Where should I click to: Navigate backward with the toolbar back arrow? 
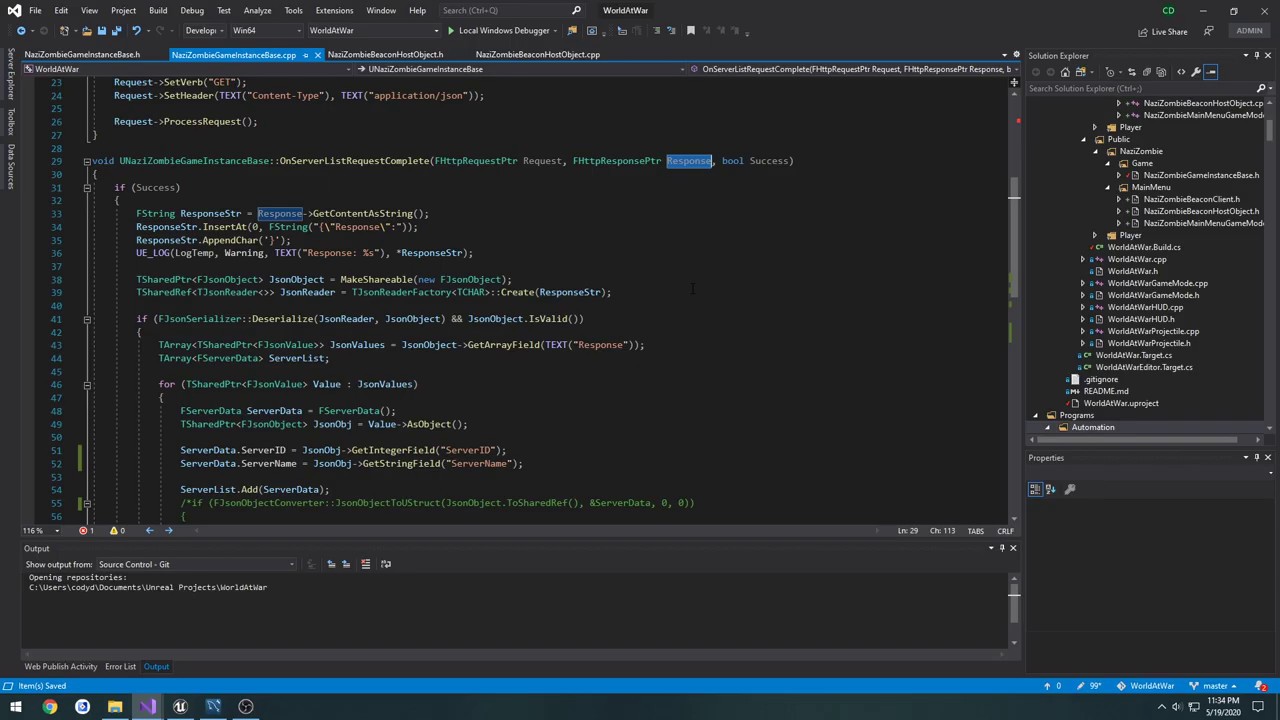click(x=21, y=31)
